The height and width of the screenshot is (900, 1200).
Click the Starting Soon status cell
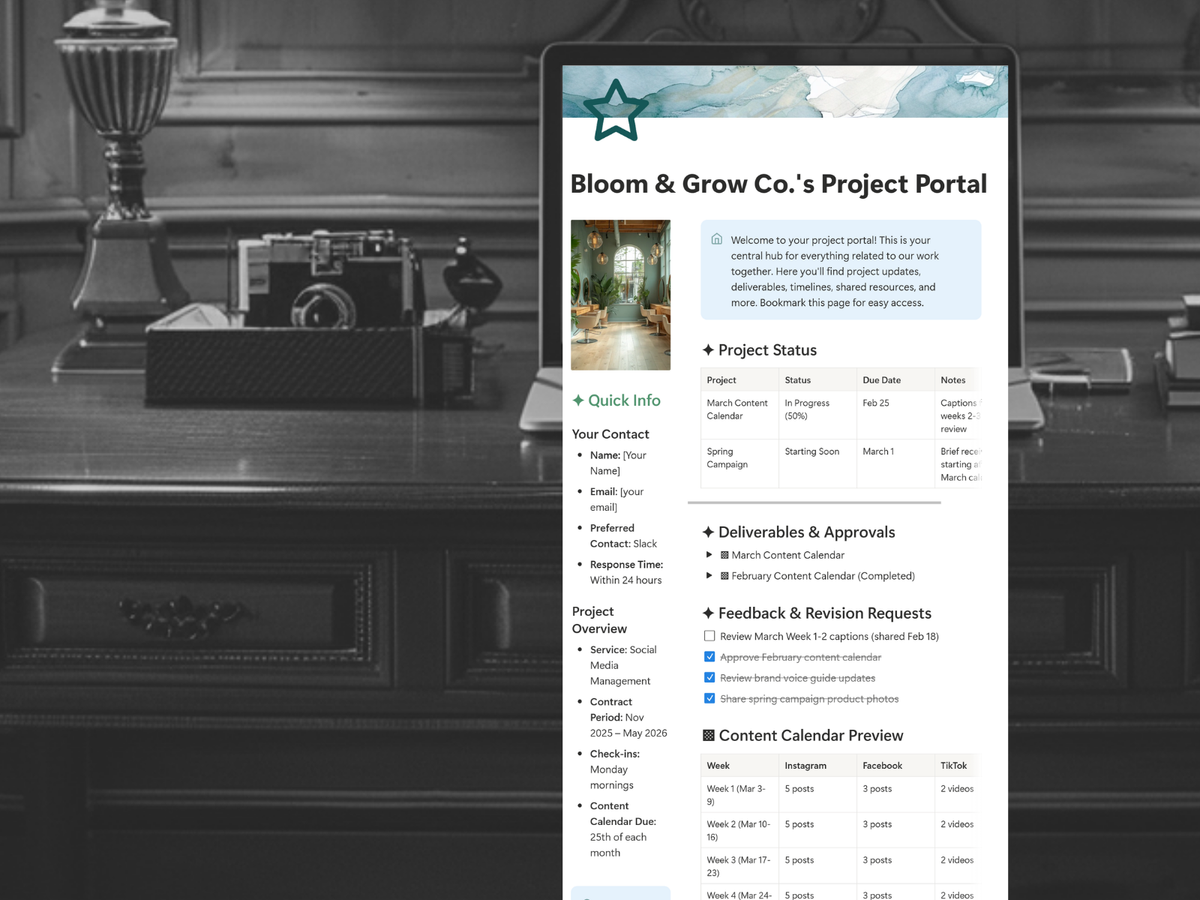817,464
